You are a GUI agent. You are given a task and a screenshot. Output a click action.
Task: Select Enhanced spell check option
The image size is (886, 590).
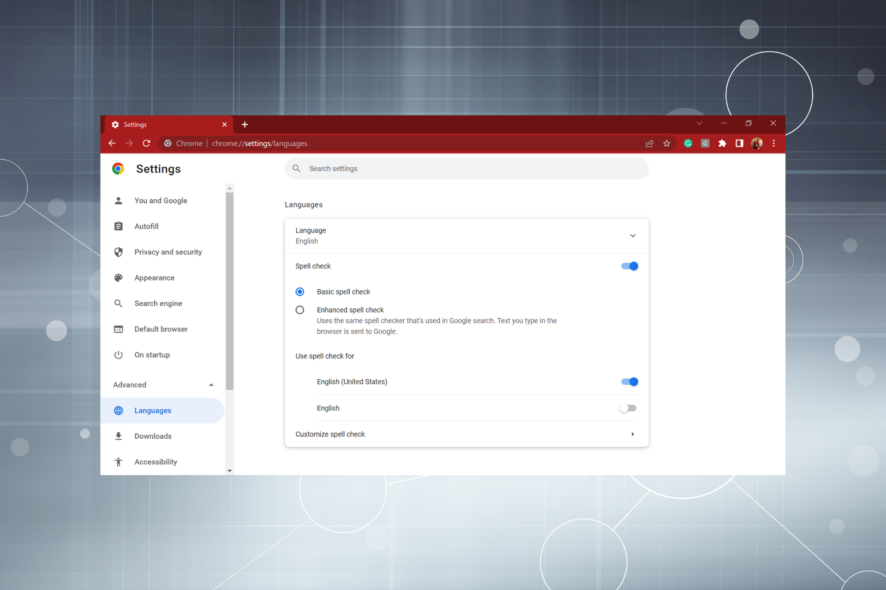[300, 310]
